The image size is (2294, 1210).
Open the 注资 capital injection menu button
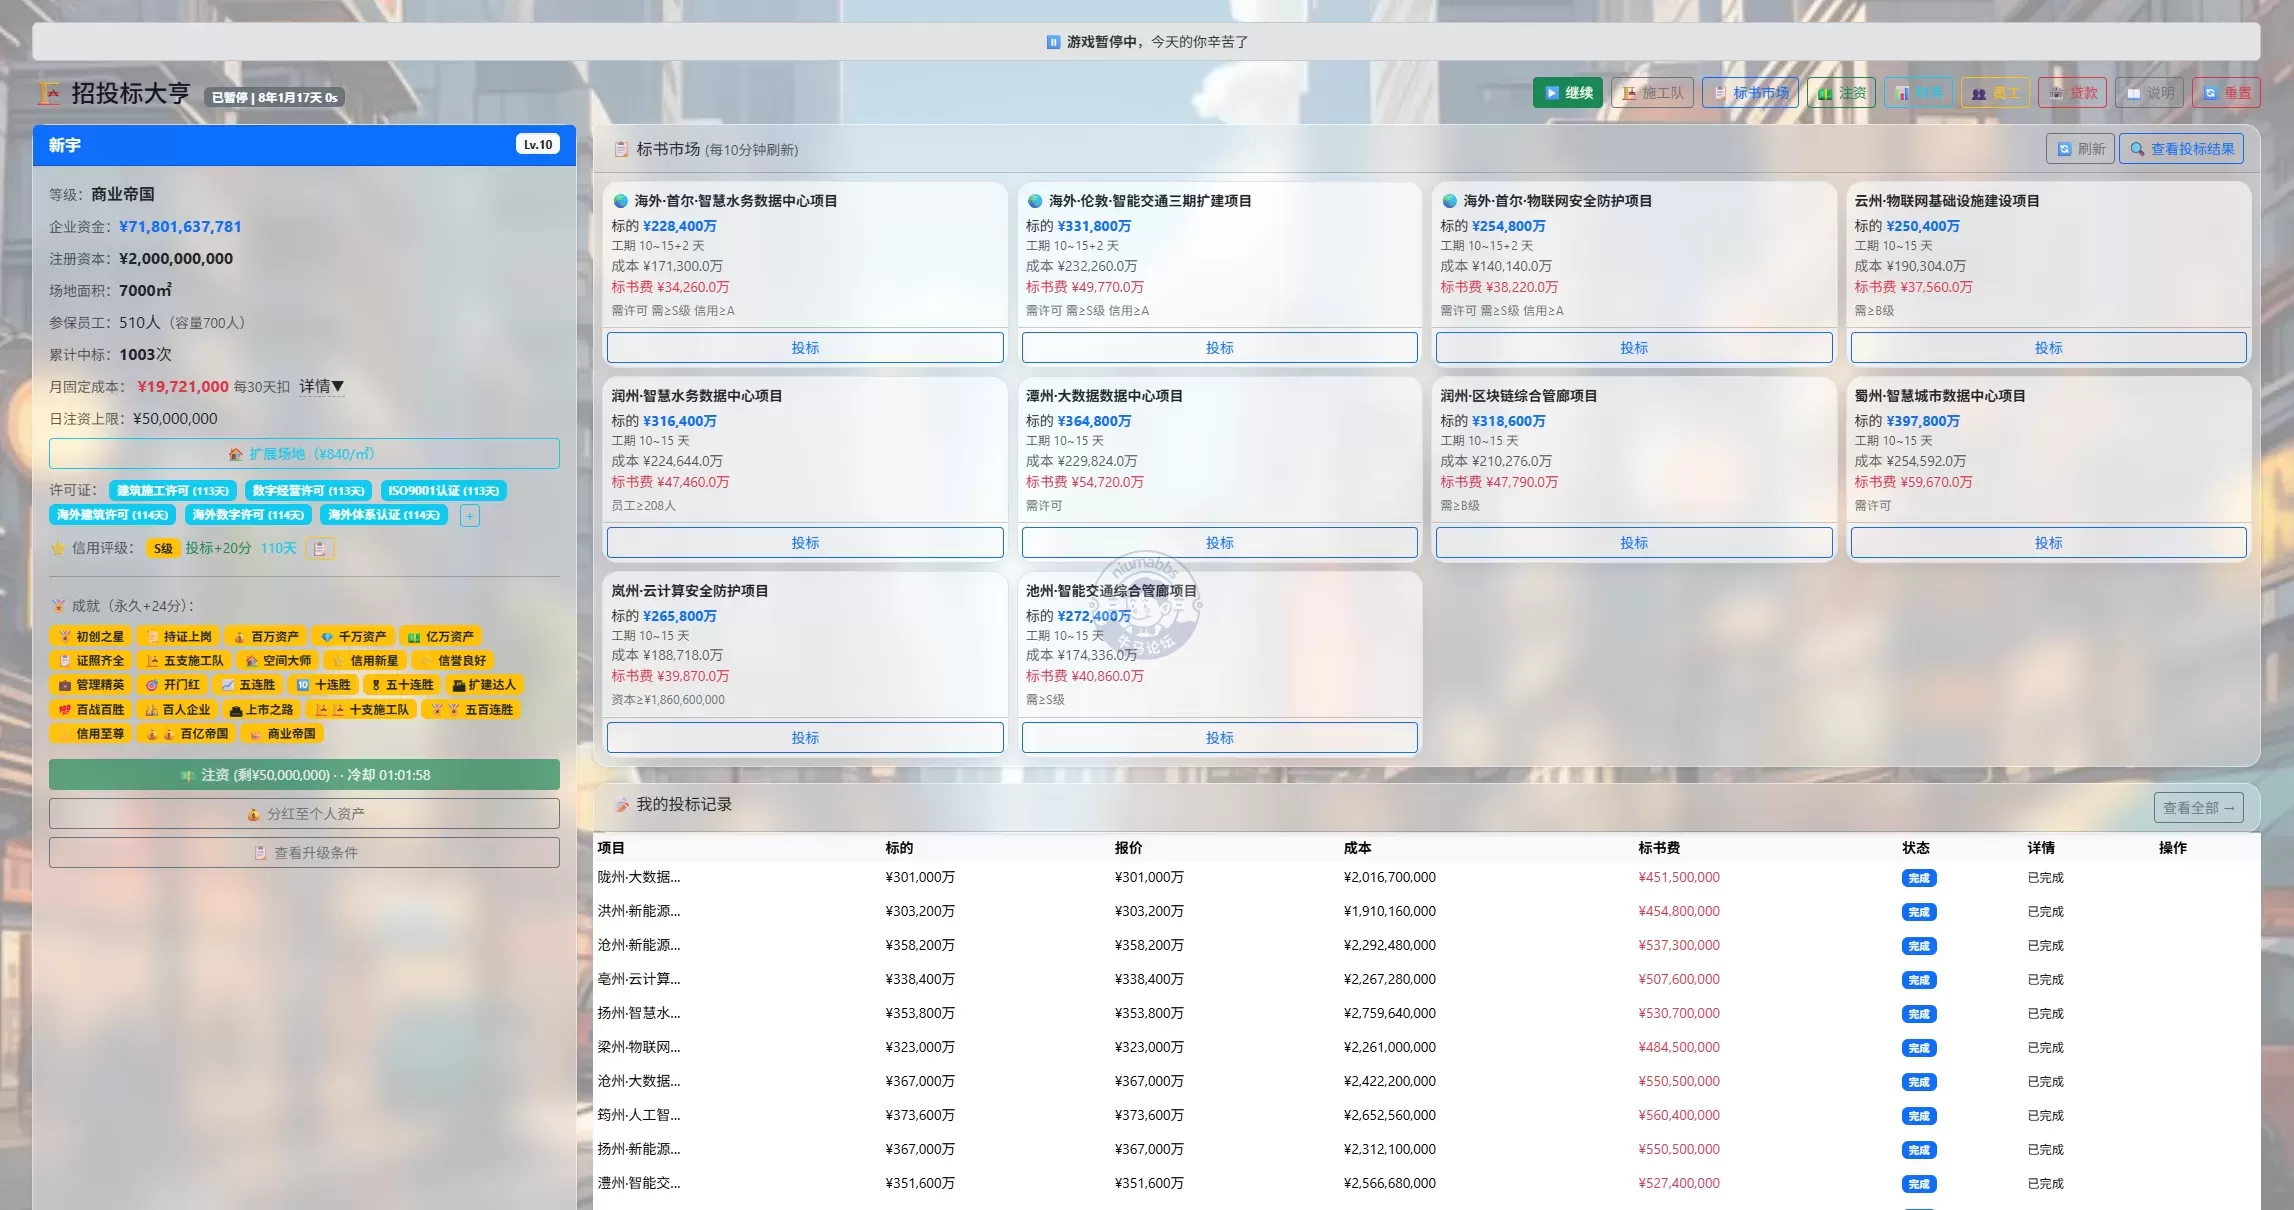(x=1841, y=93)
